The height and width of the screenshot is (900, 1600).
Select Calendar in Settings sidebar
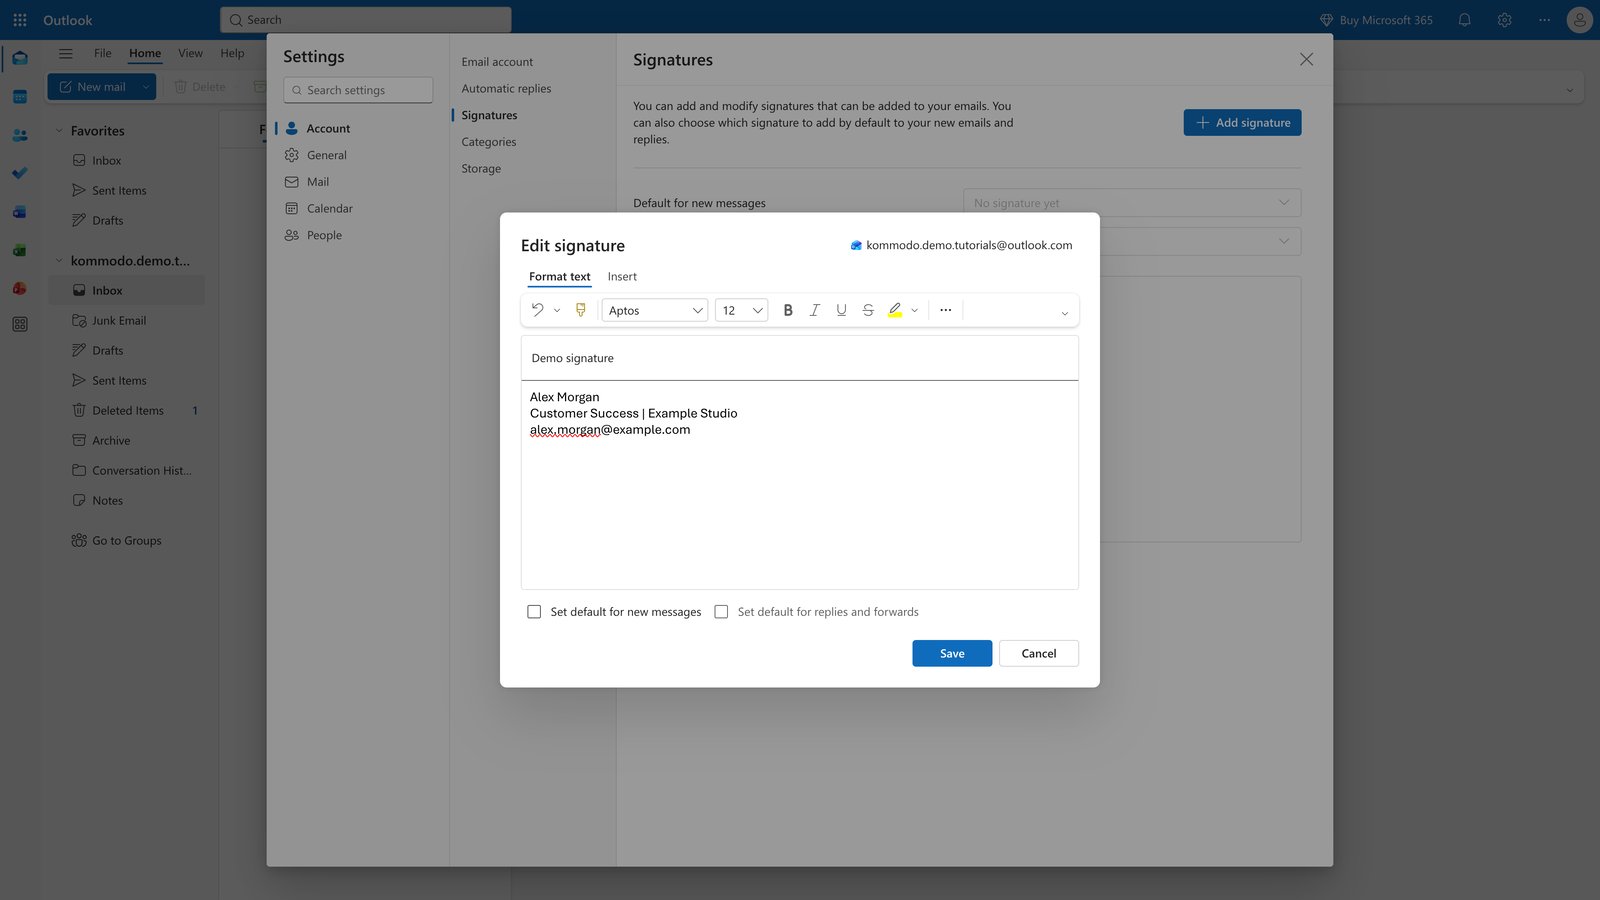(330, 208)
